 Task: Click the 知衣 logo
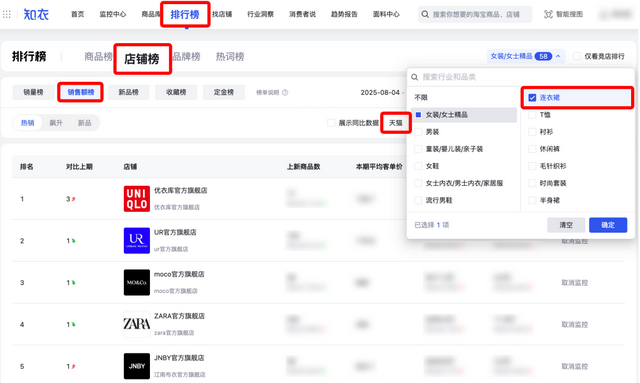point(36,15)
